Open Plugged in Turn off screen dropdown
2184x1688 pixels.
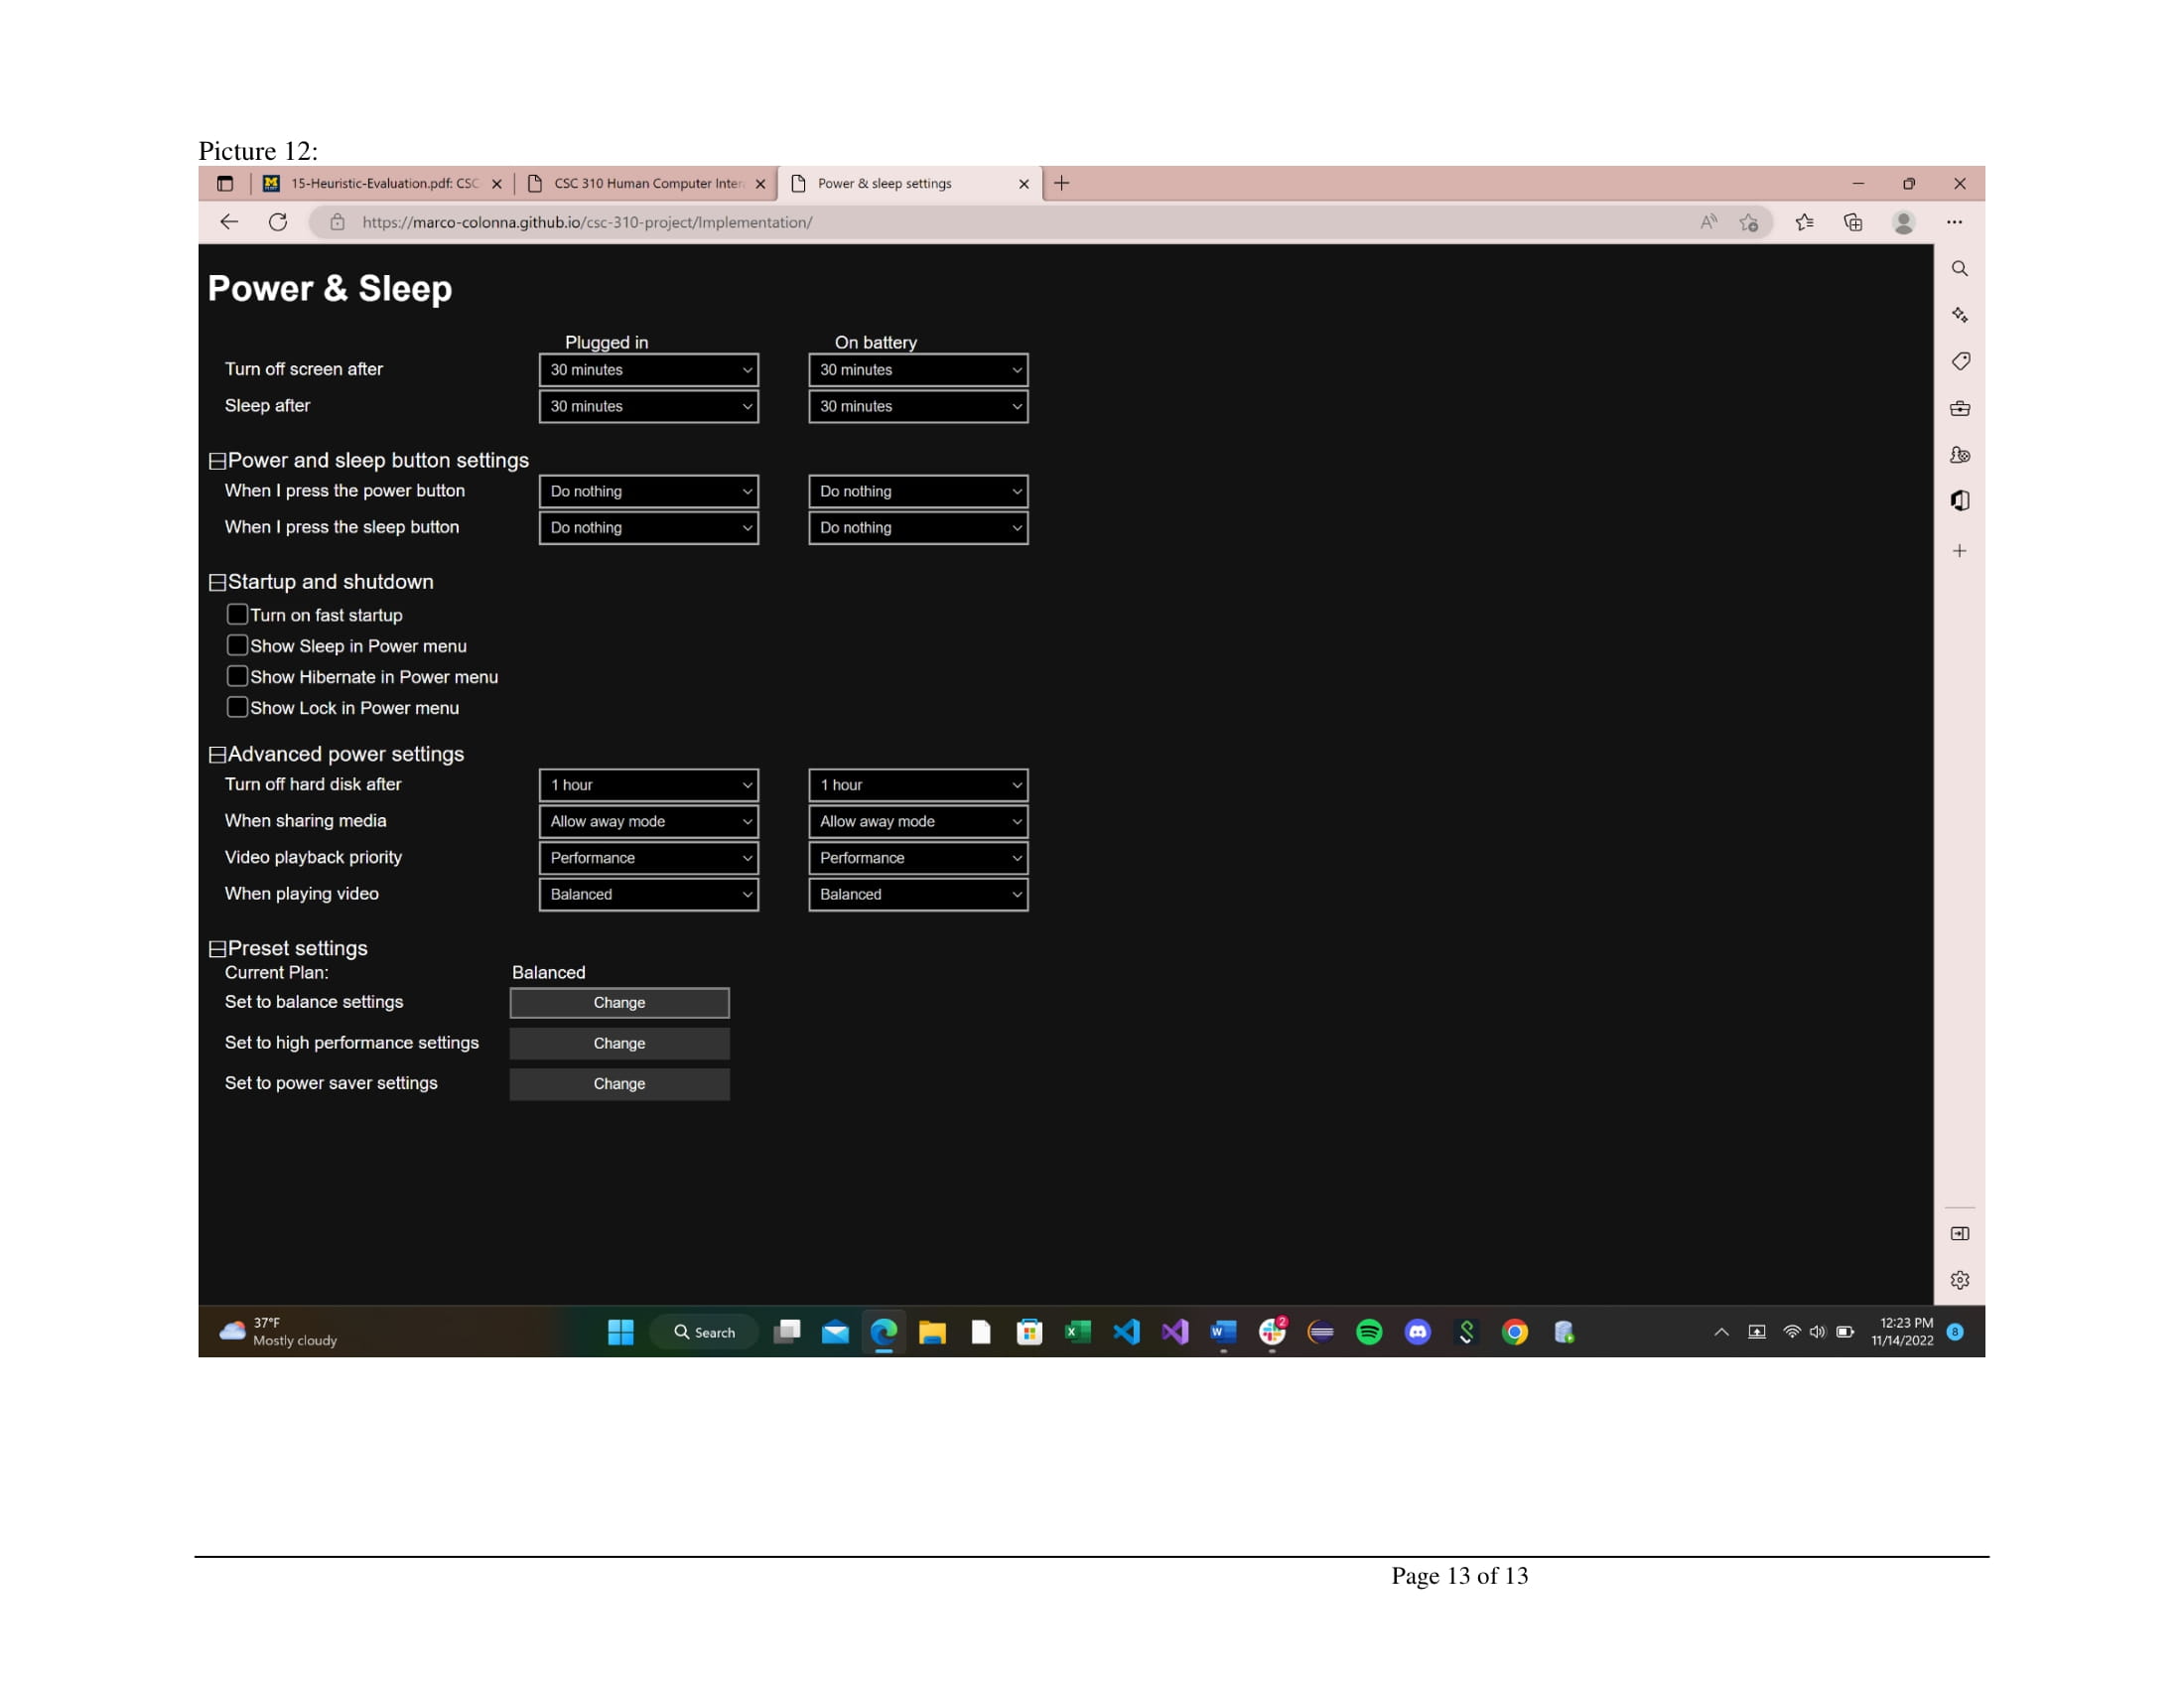[x=648, y=370]
